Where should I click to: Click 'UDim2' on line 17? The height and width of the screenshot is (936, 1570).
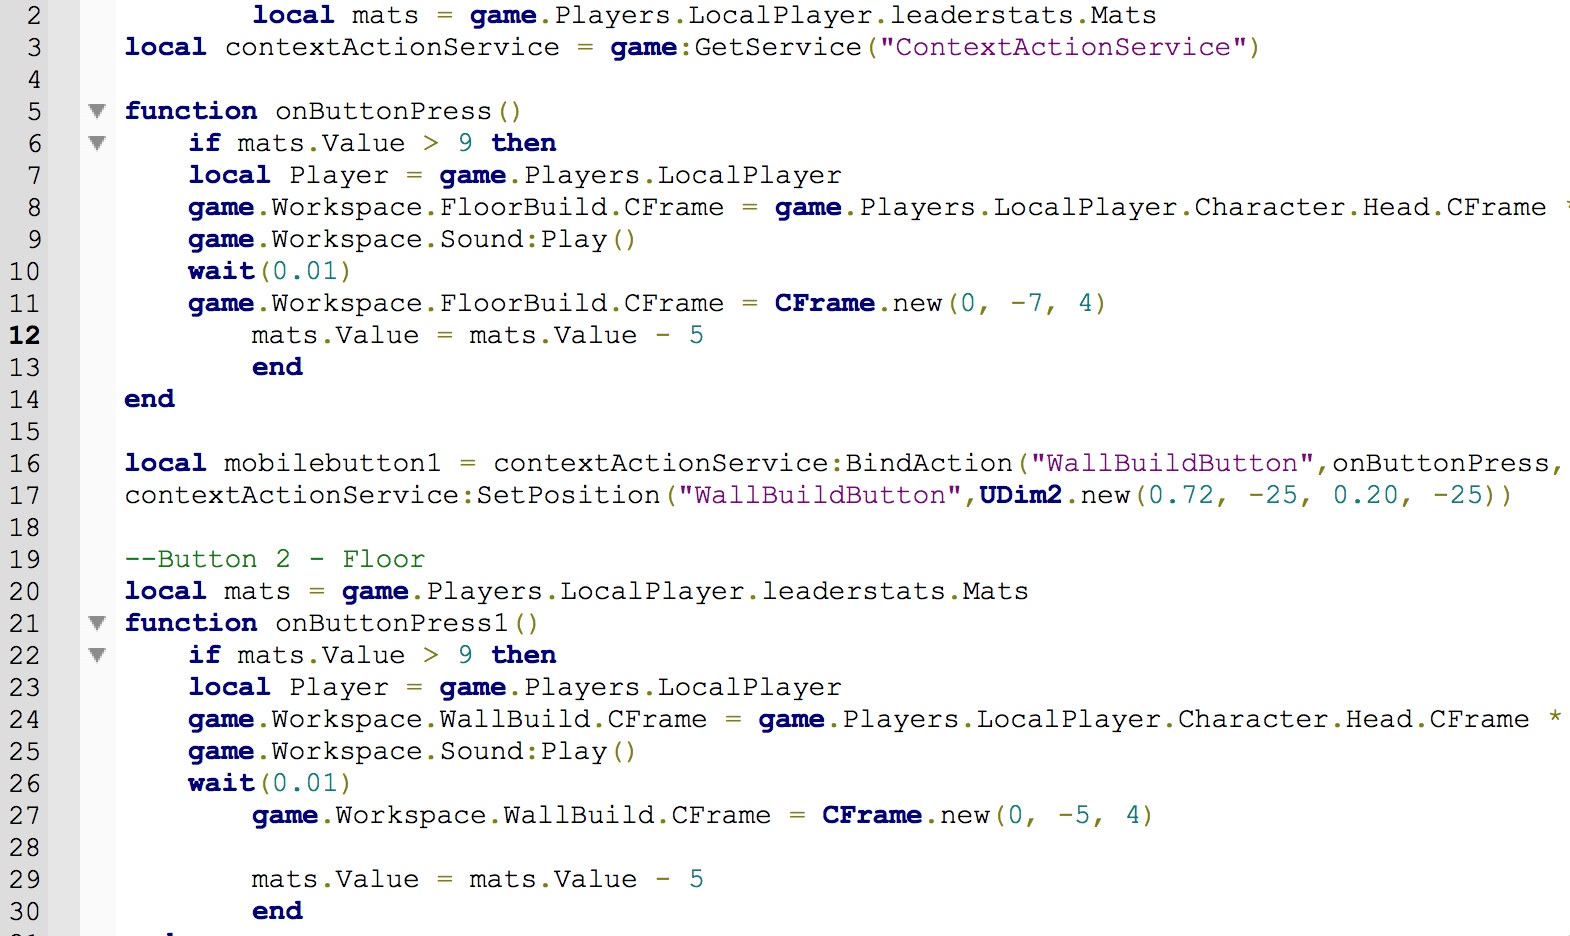1020,495
